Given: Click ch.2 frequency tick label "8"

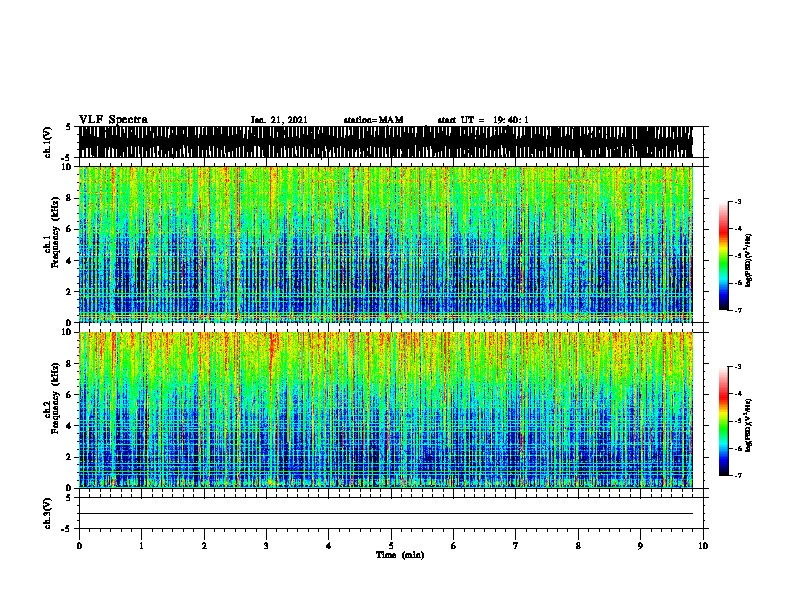Looking at the screenshot, I should [70, 364].
